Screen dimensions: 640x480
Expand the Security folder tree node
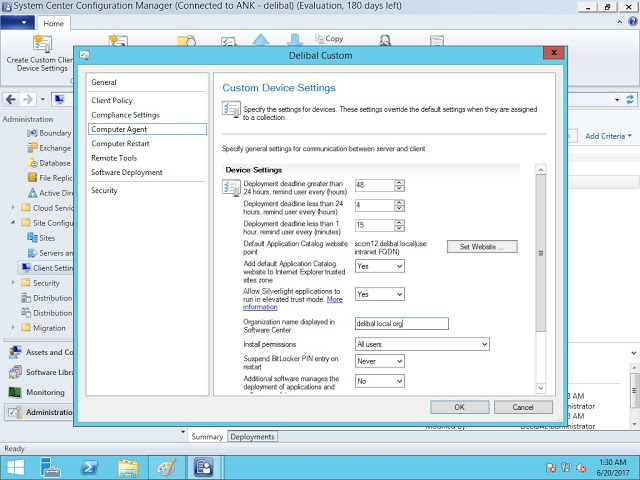tap(13, 283)
